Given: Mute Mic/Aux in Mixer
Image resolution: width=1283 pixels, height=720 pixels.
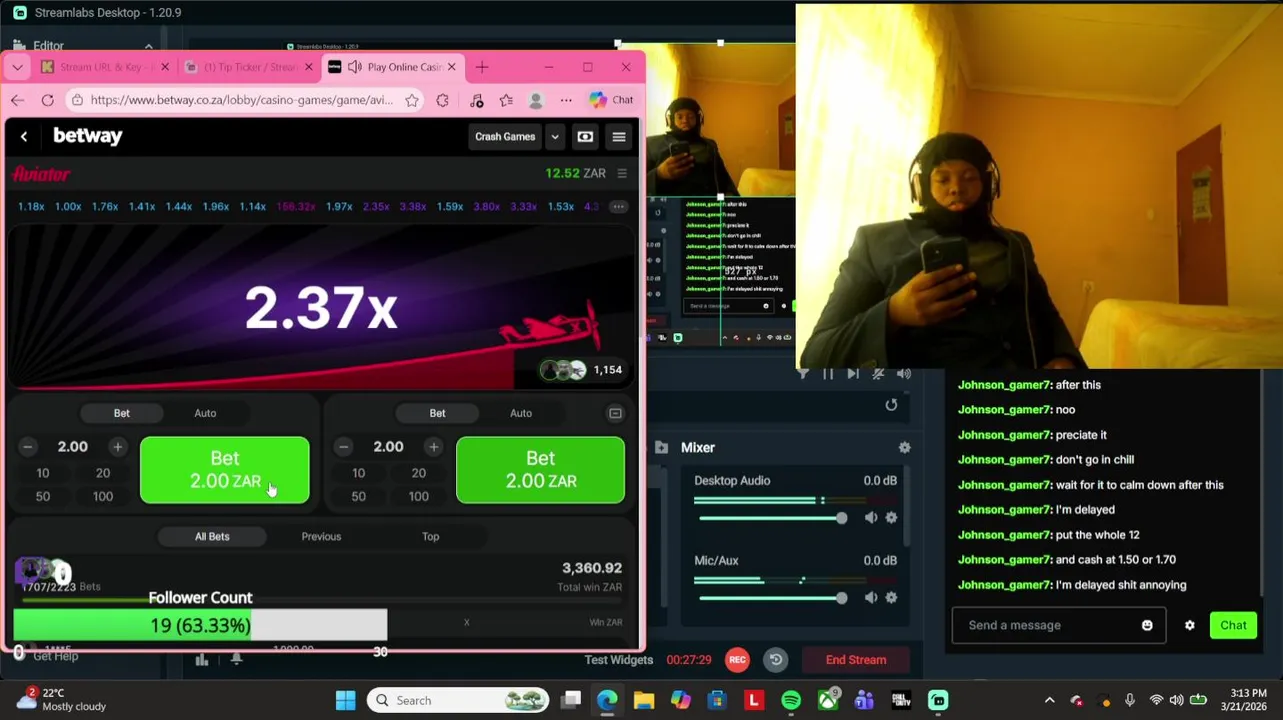Looking at the screenshot, I should 871,598.
